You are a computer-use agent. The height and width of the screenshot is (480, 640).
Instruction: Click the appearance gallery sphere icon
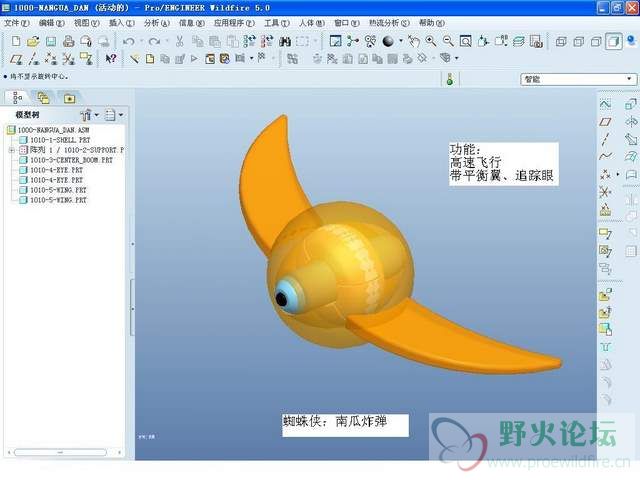388,41
